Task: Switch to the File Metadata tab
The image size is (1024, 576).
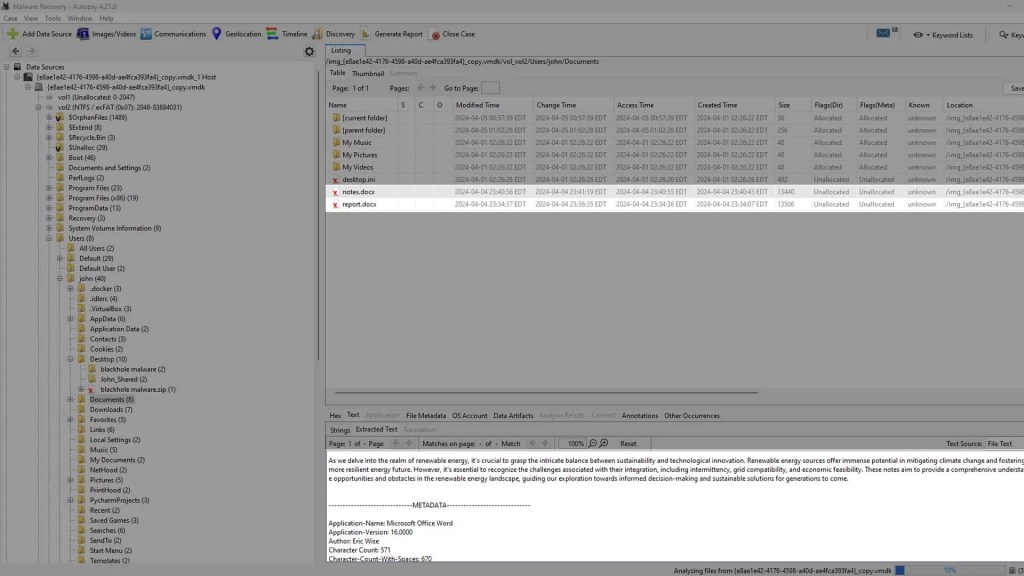Action: coord(425,415)
